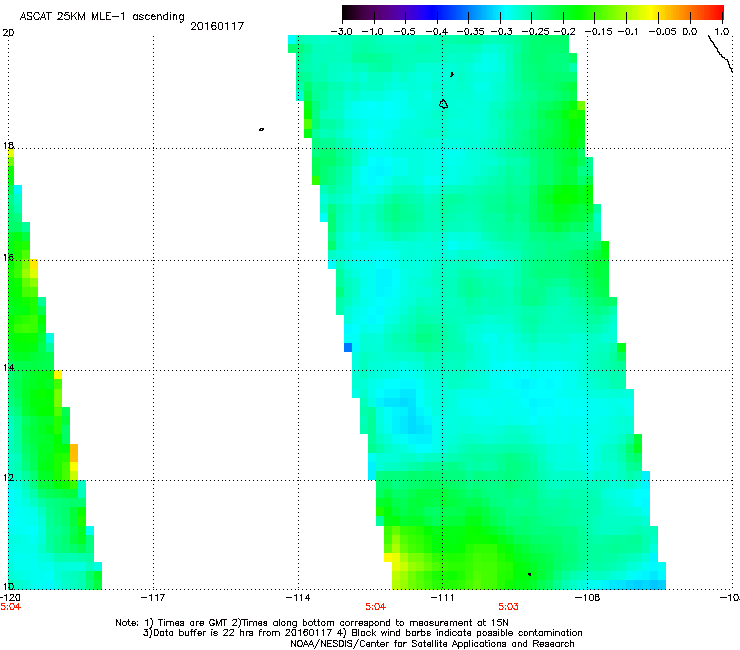Click the note line starting "Note: 1) Times are GMT"
Screen dimensions: 740x650
(312, 623)
